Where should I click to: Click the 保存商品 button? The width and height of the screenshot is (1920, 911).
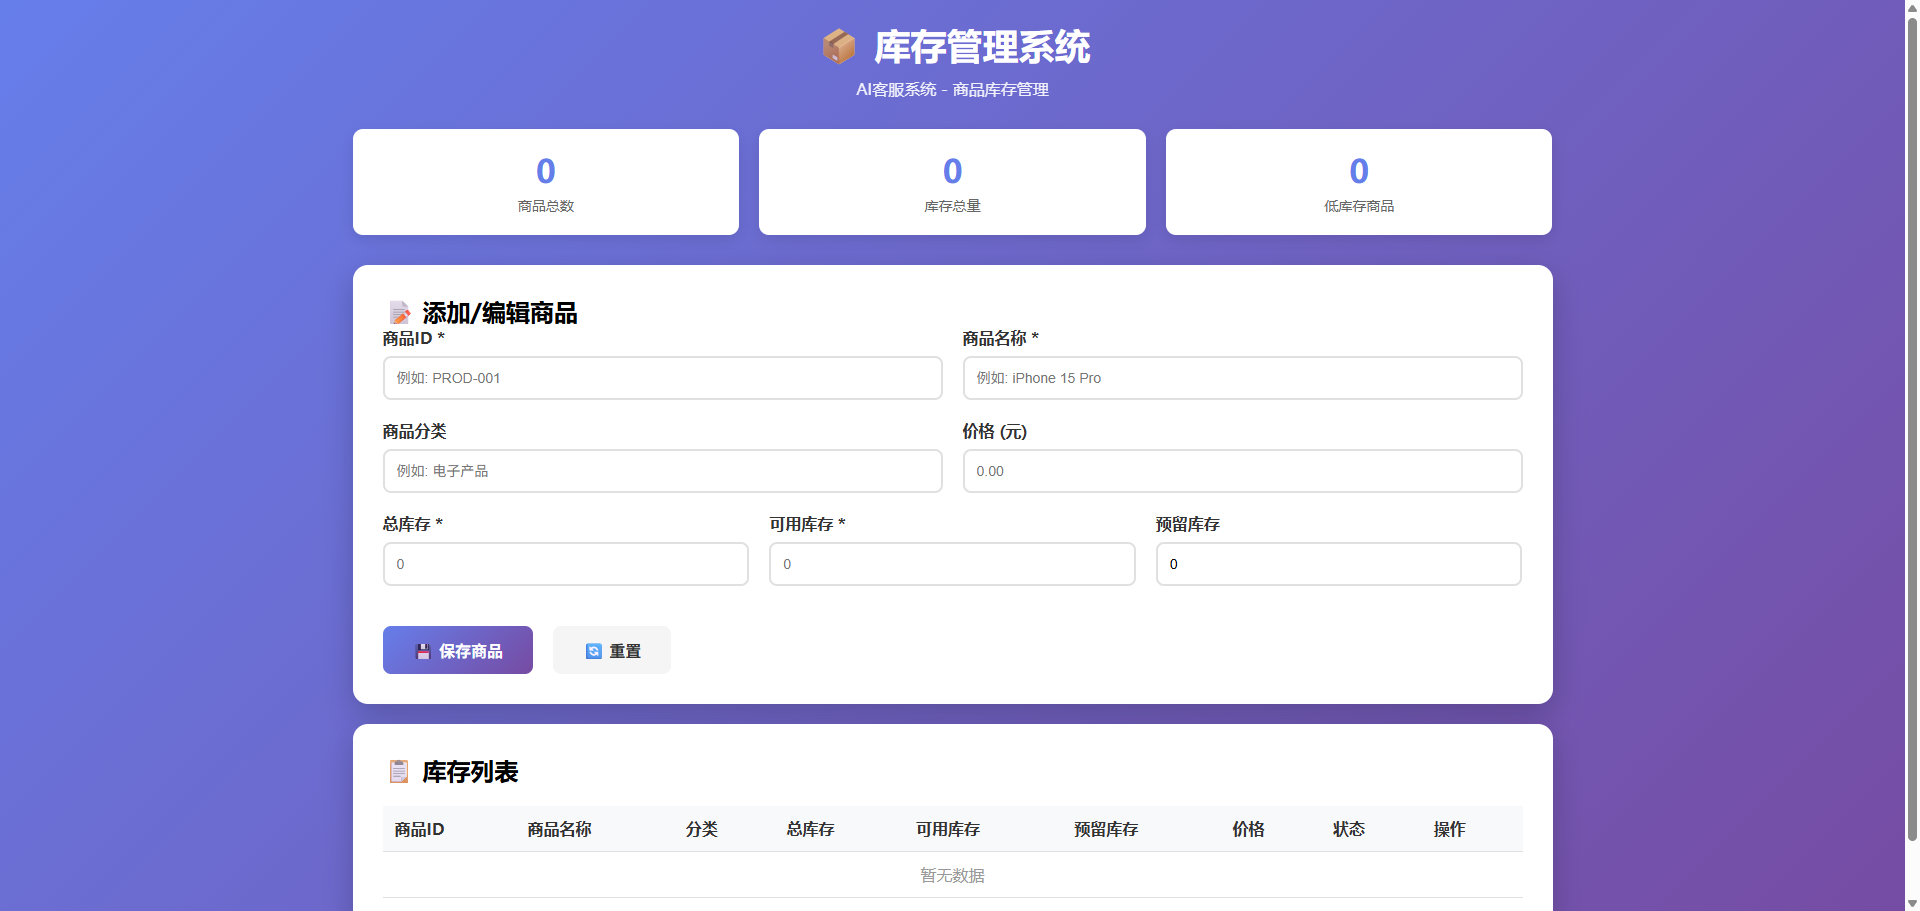(457, 650)
